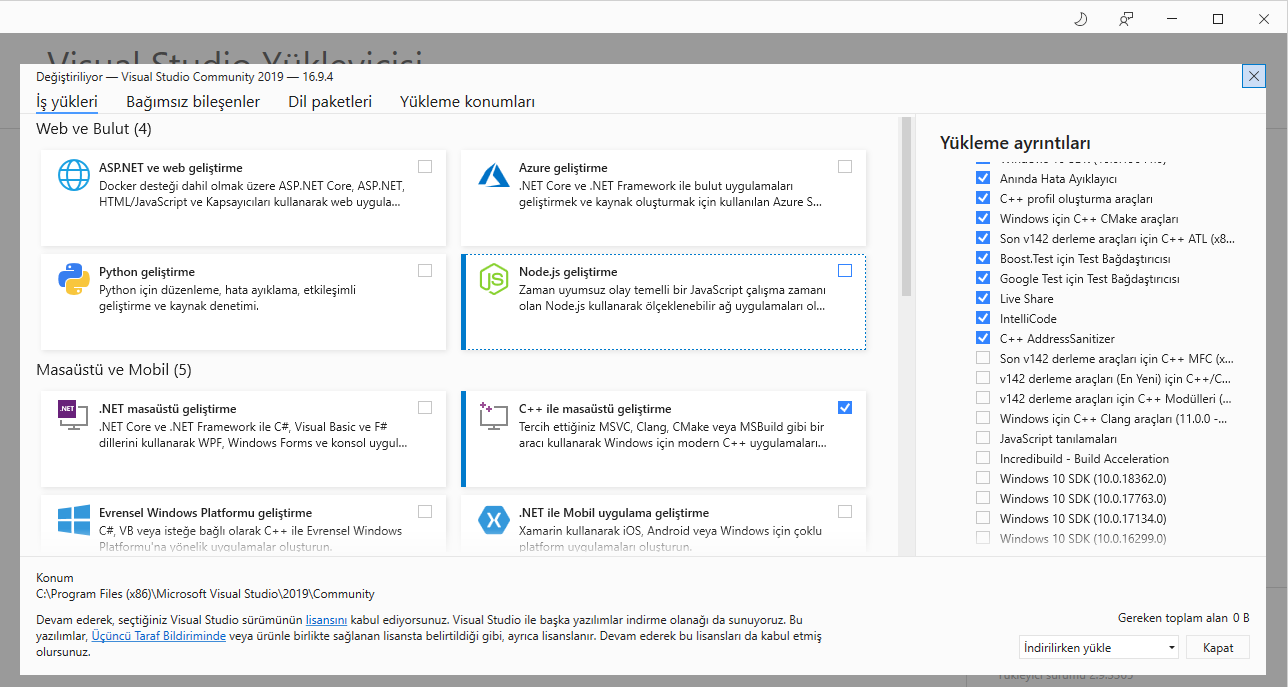
Task: Enable the Node.js geliştirme workload checkbox
Action: 845,270
